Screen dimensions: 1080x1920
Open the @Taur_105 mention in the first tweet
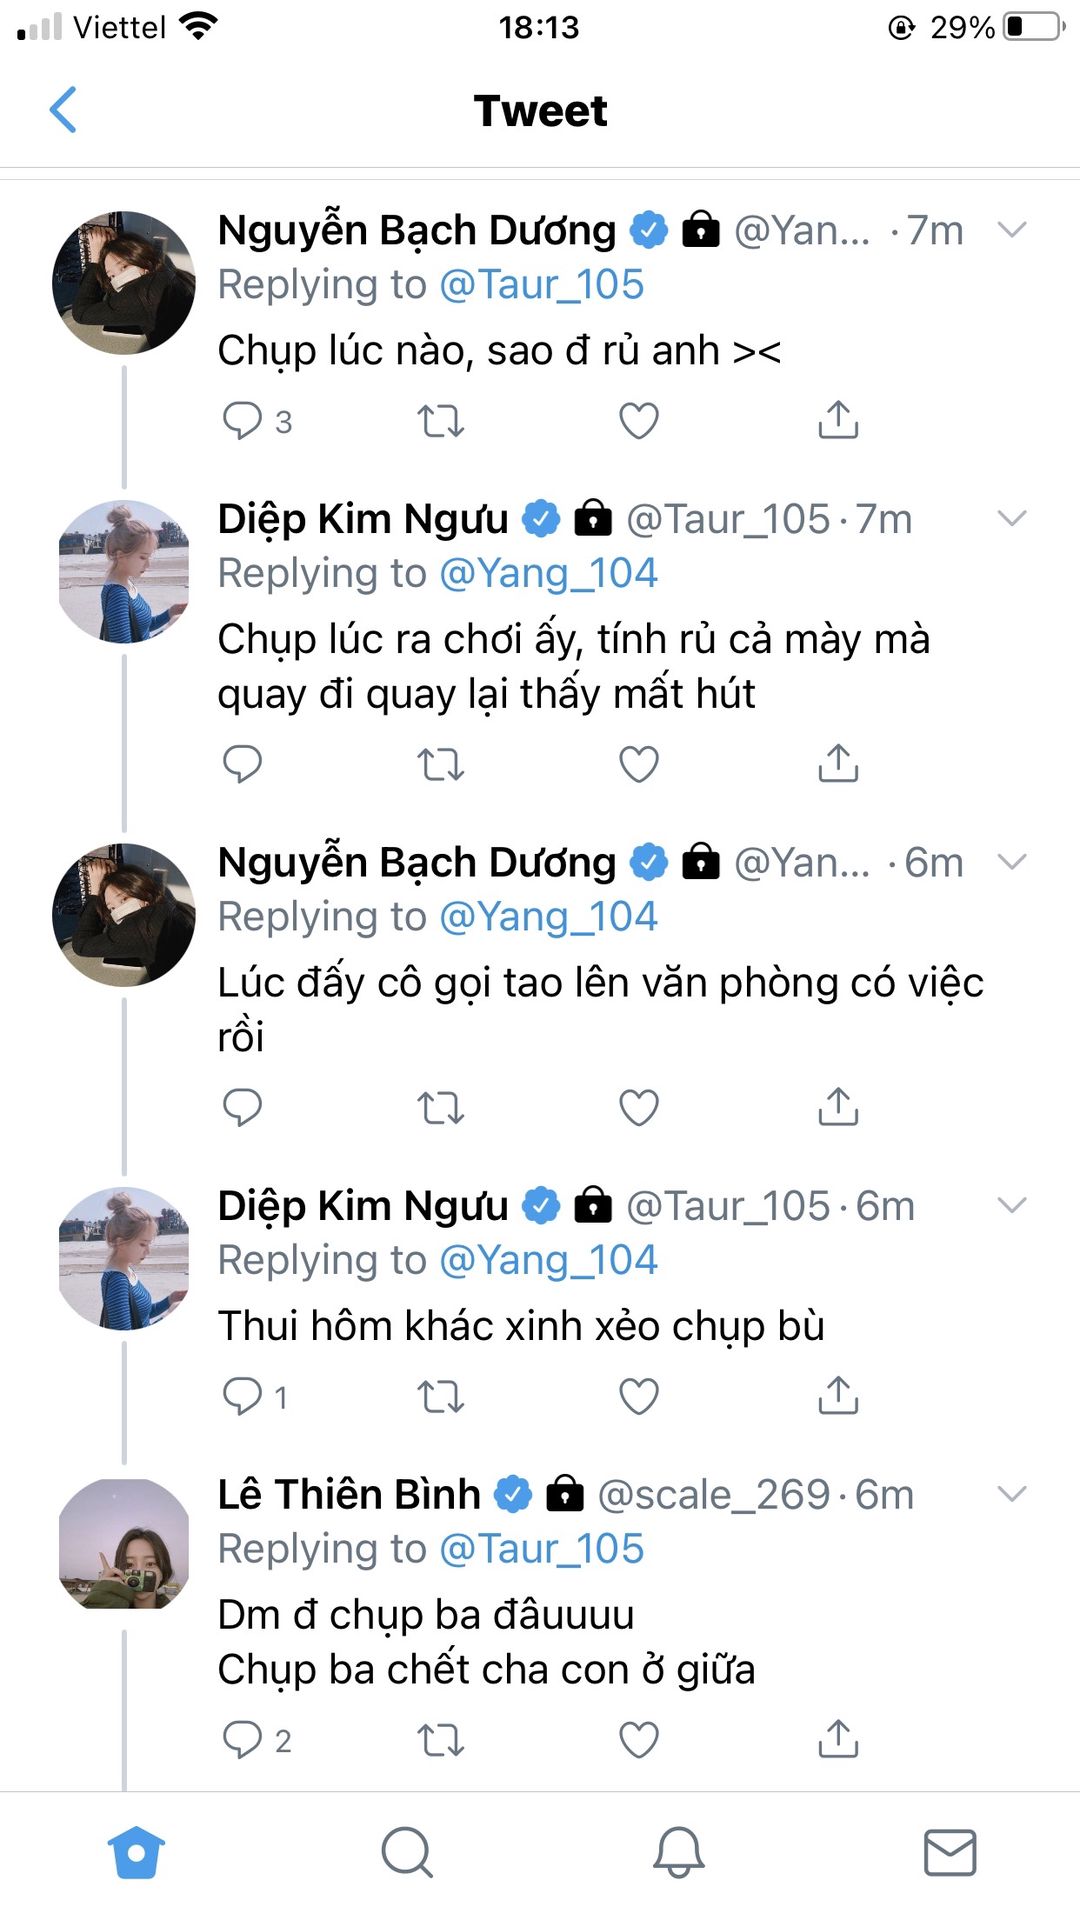(x=541, y=285)
